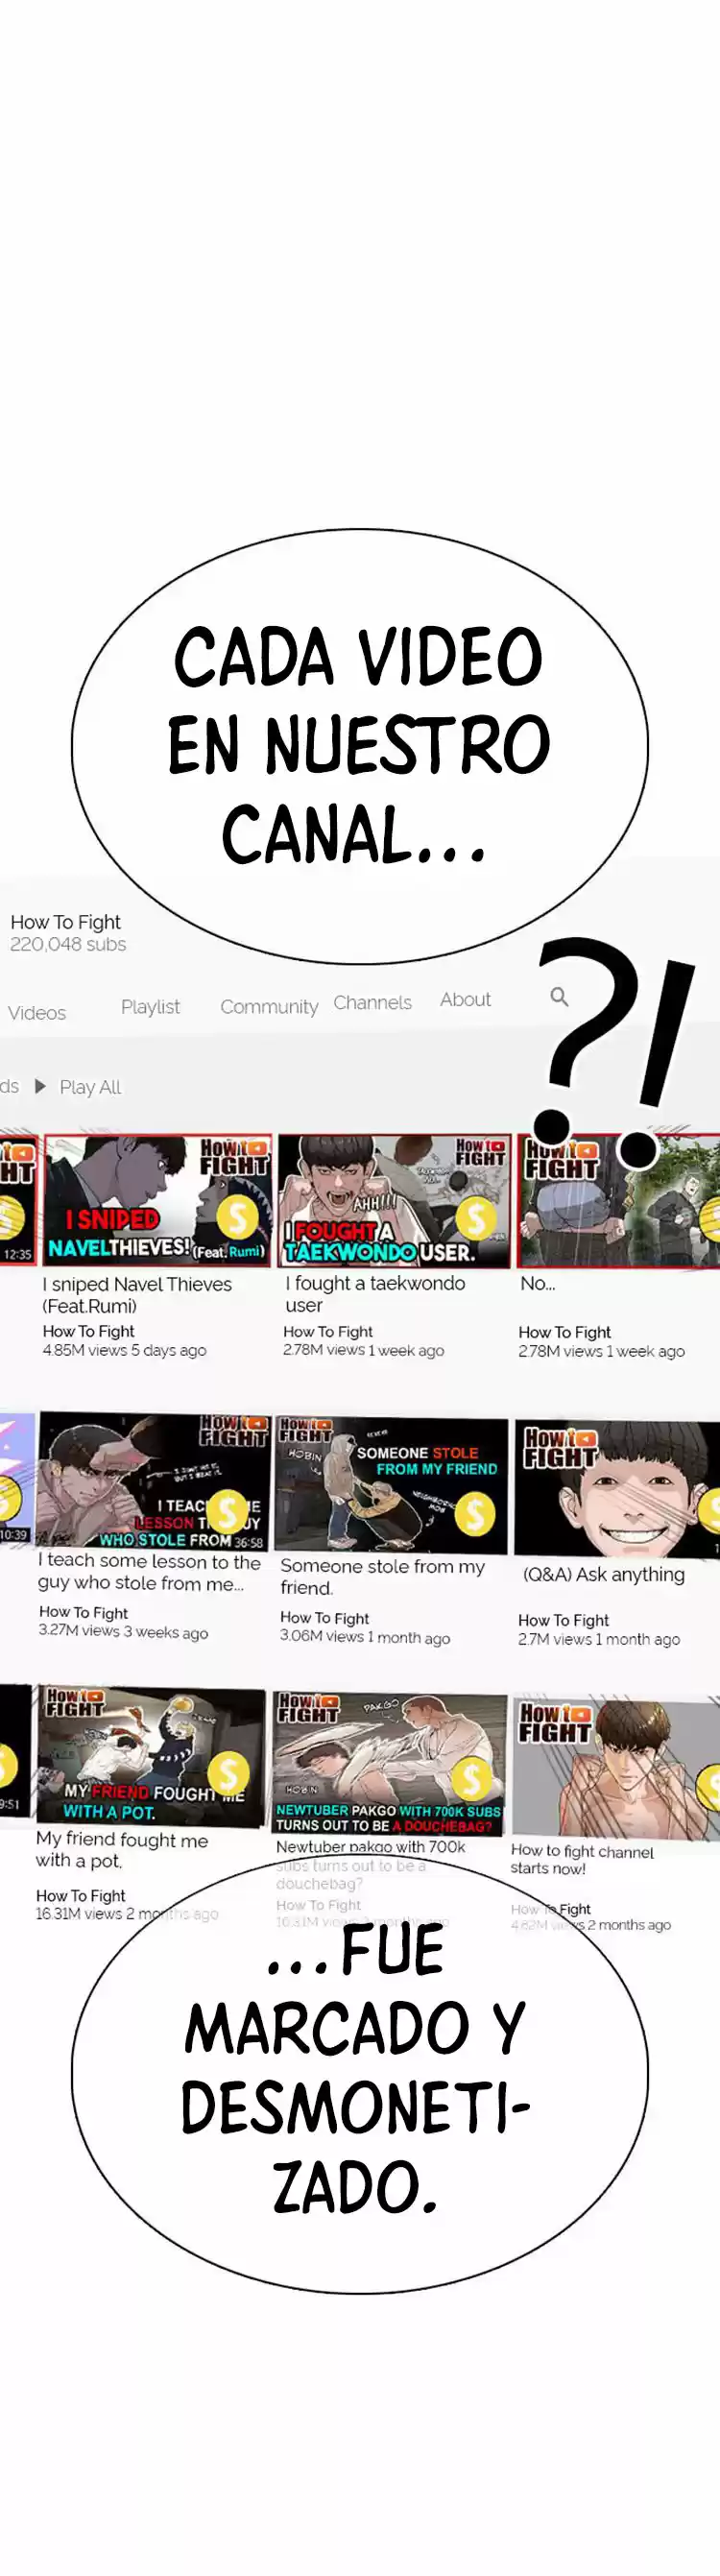The width and height of the screenshot is (720, 2576).
Task: Open the 'I sniped Navel Thieves' video thumbnail
Action: pyautogui.click(x=157, y=1201)
